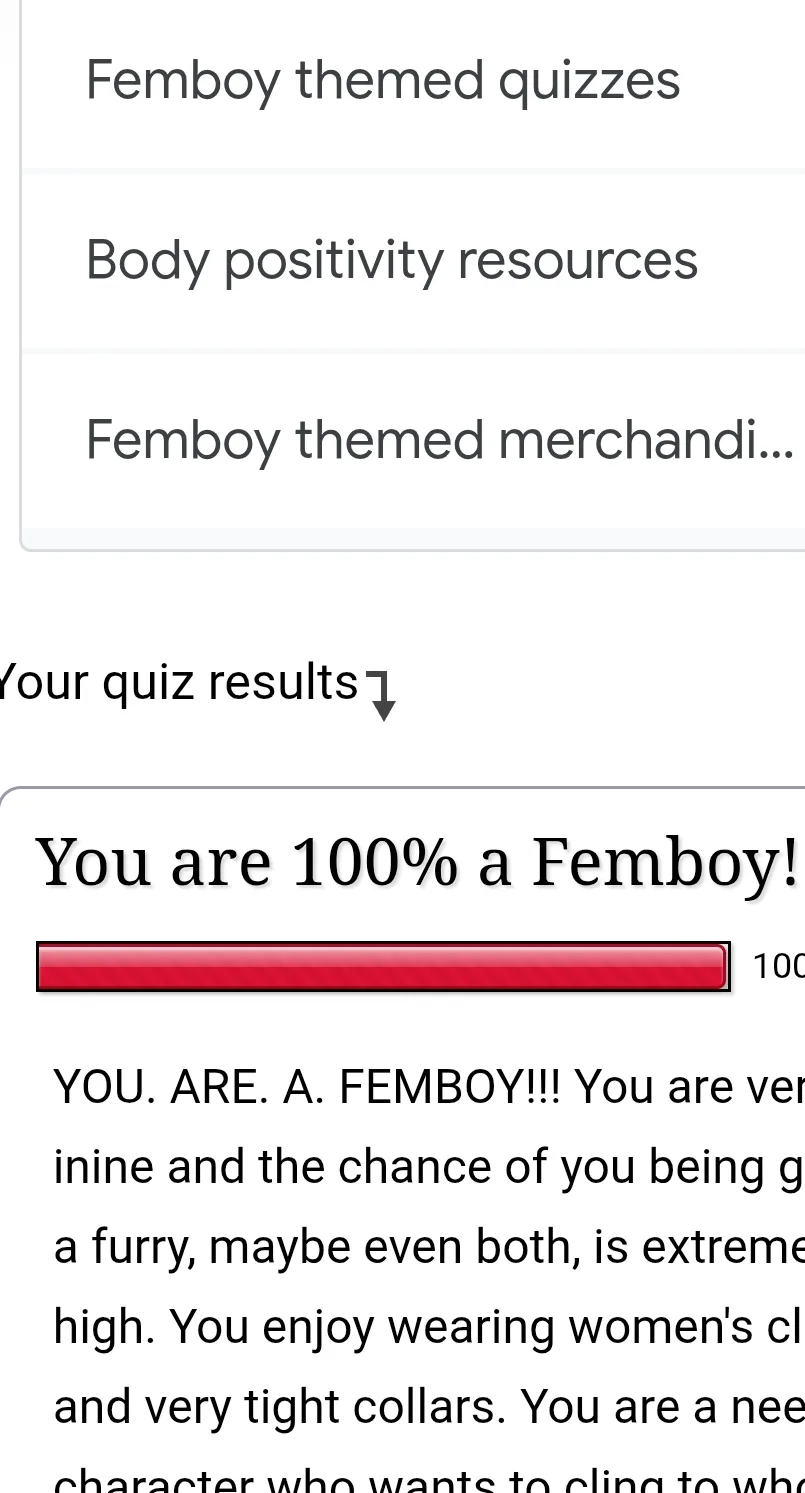Click the word Femboy! in the result heading
The height and width of the screenshot is (1493, 805).
click(665, 862)
